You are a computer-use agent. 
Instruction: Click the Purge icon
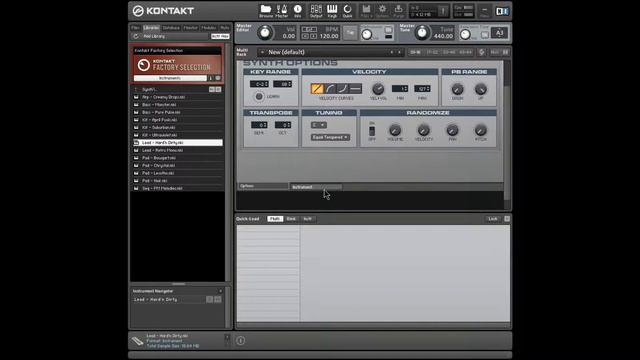coord(398,11)
